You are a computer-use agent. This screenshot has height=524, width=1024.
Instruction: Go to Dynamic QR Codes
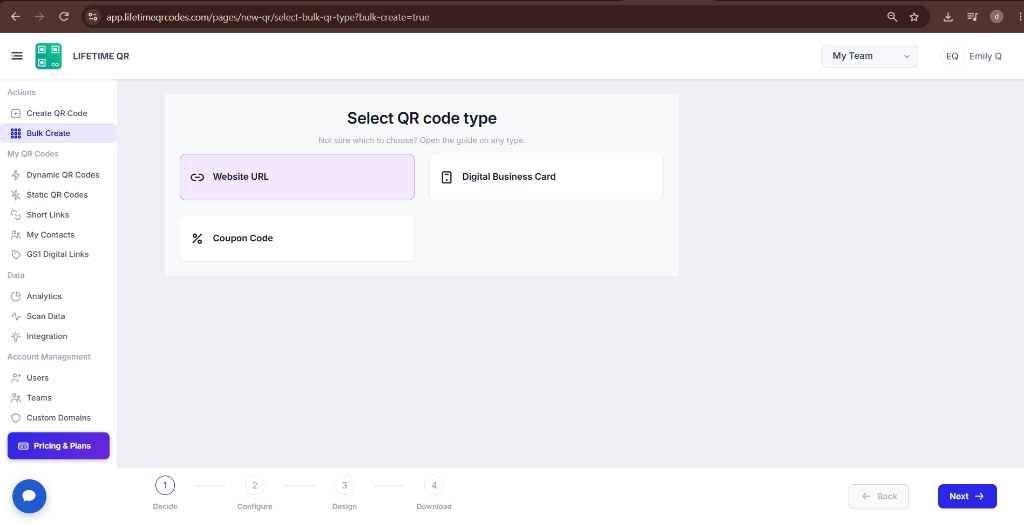[58, 175]
